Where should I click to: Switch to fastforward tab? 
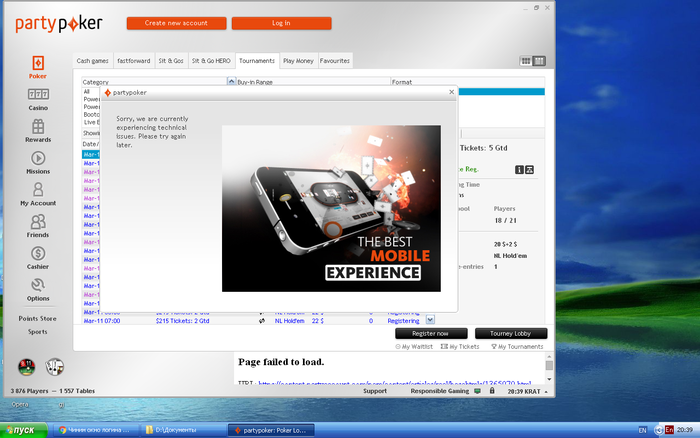pyautogui.click(x=134, y=61)
